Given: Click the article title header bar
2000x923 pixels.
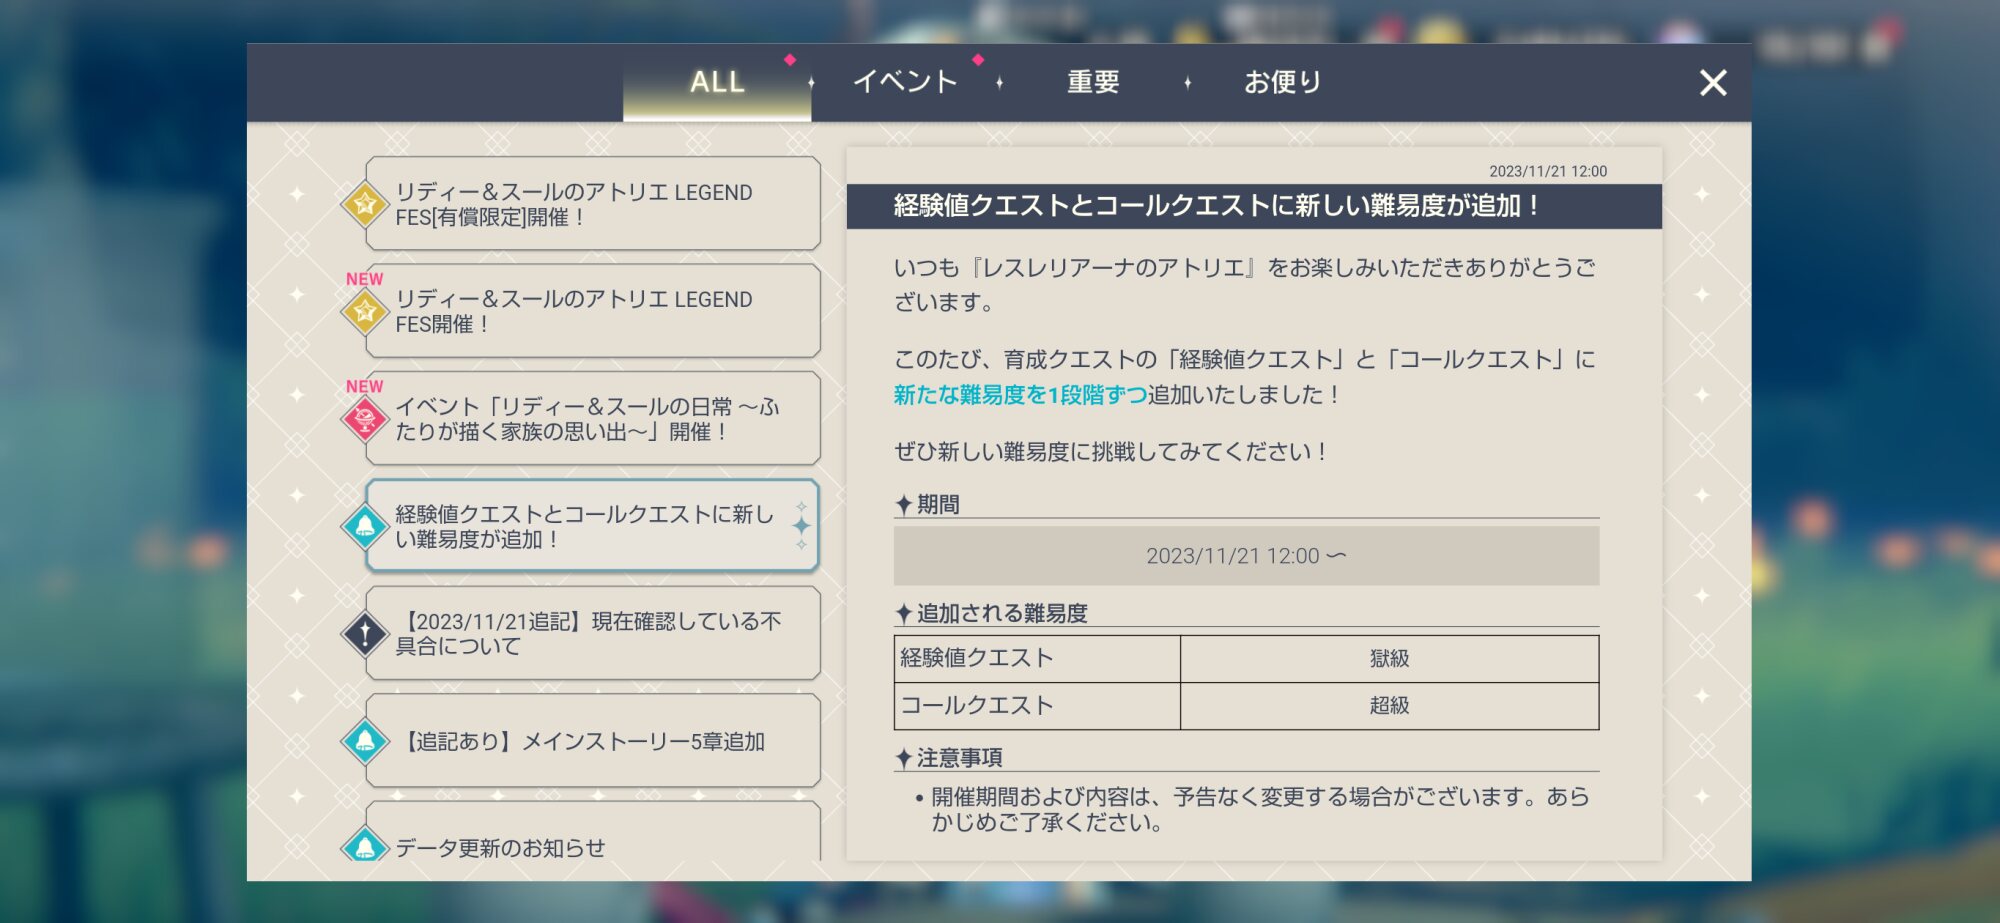Looking at the screenshot, I should (1254, 206).
